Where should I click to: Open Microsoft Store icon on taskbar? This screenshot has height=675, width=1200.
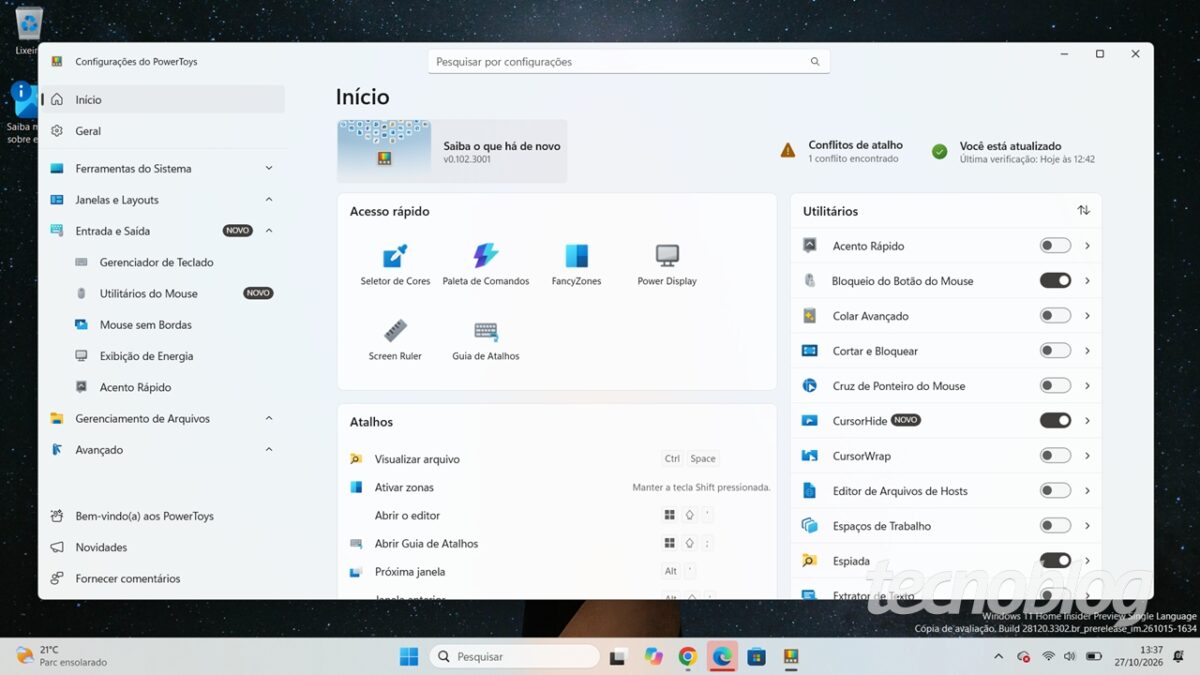[x=757, y=656]
